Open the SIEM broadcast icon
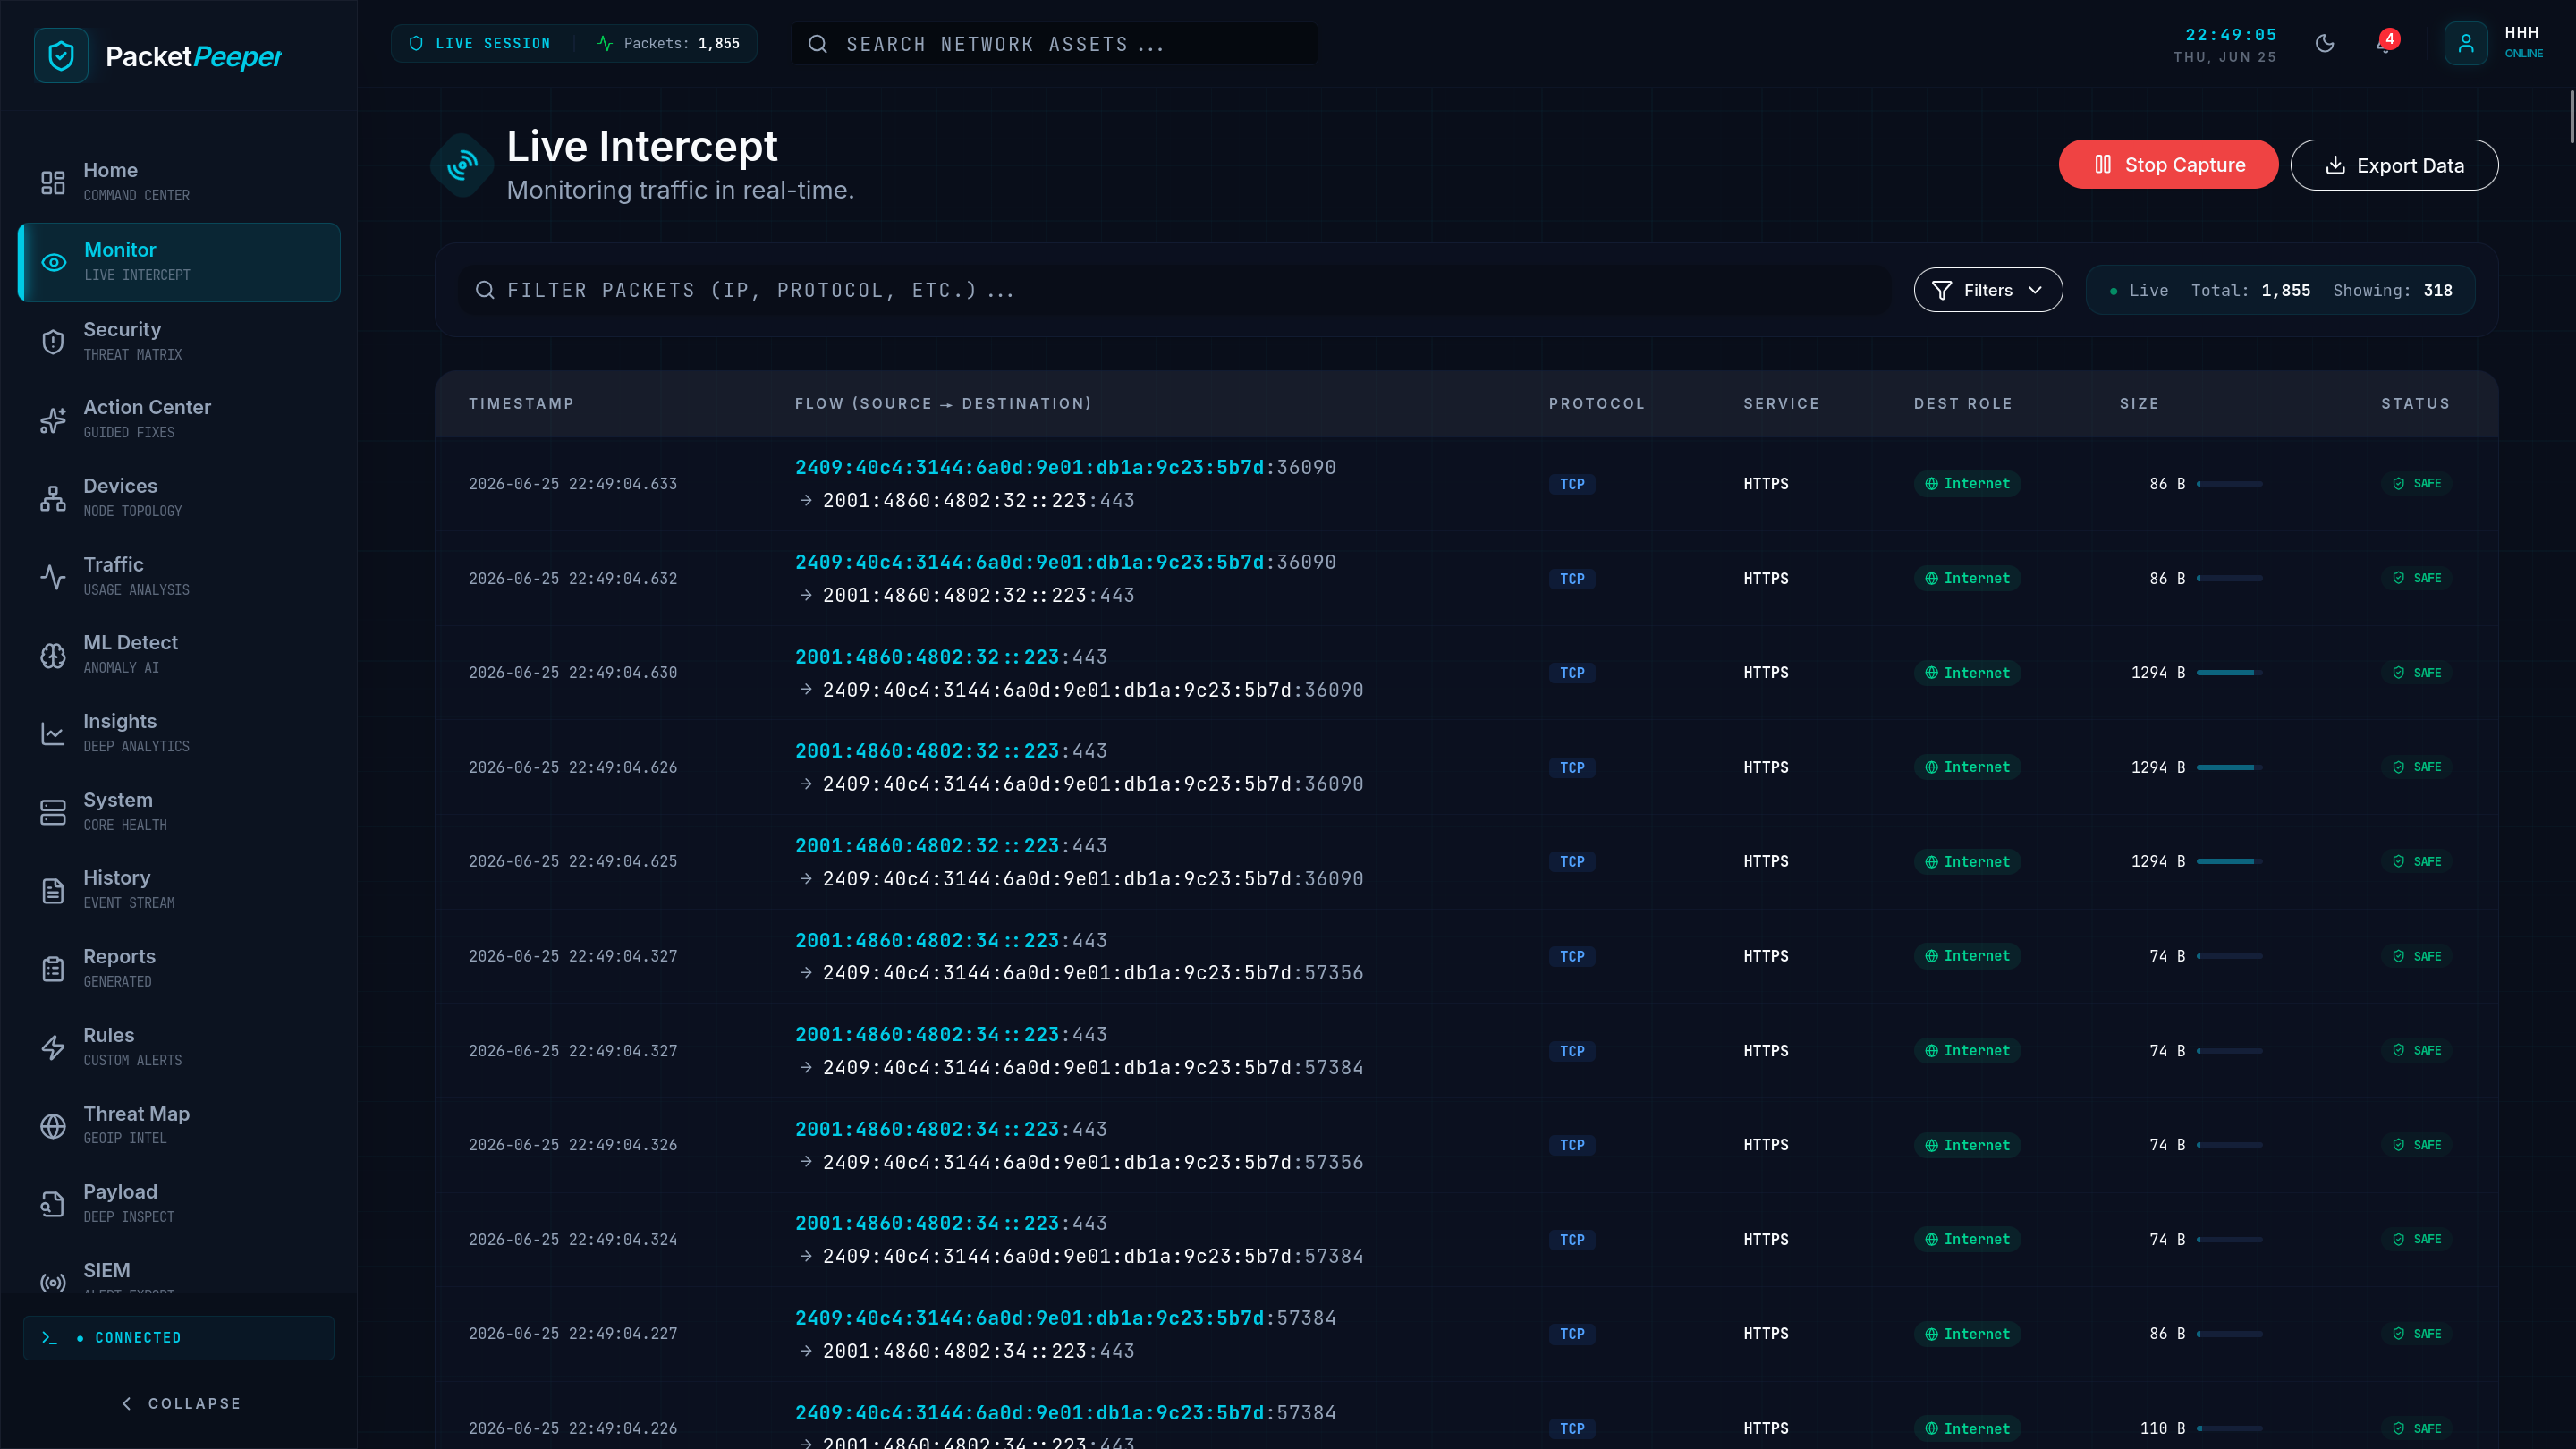The image size is (2576, 1449). point(53,1283)
